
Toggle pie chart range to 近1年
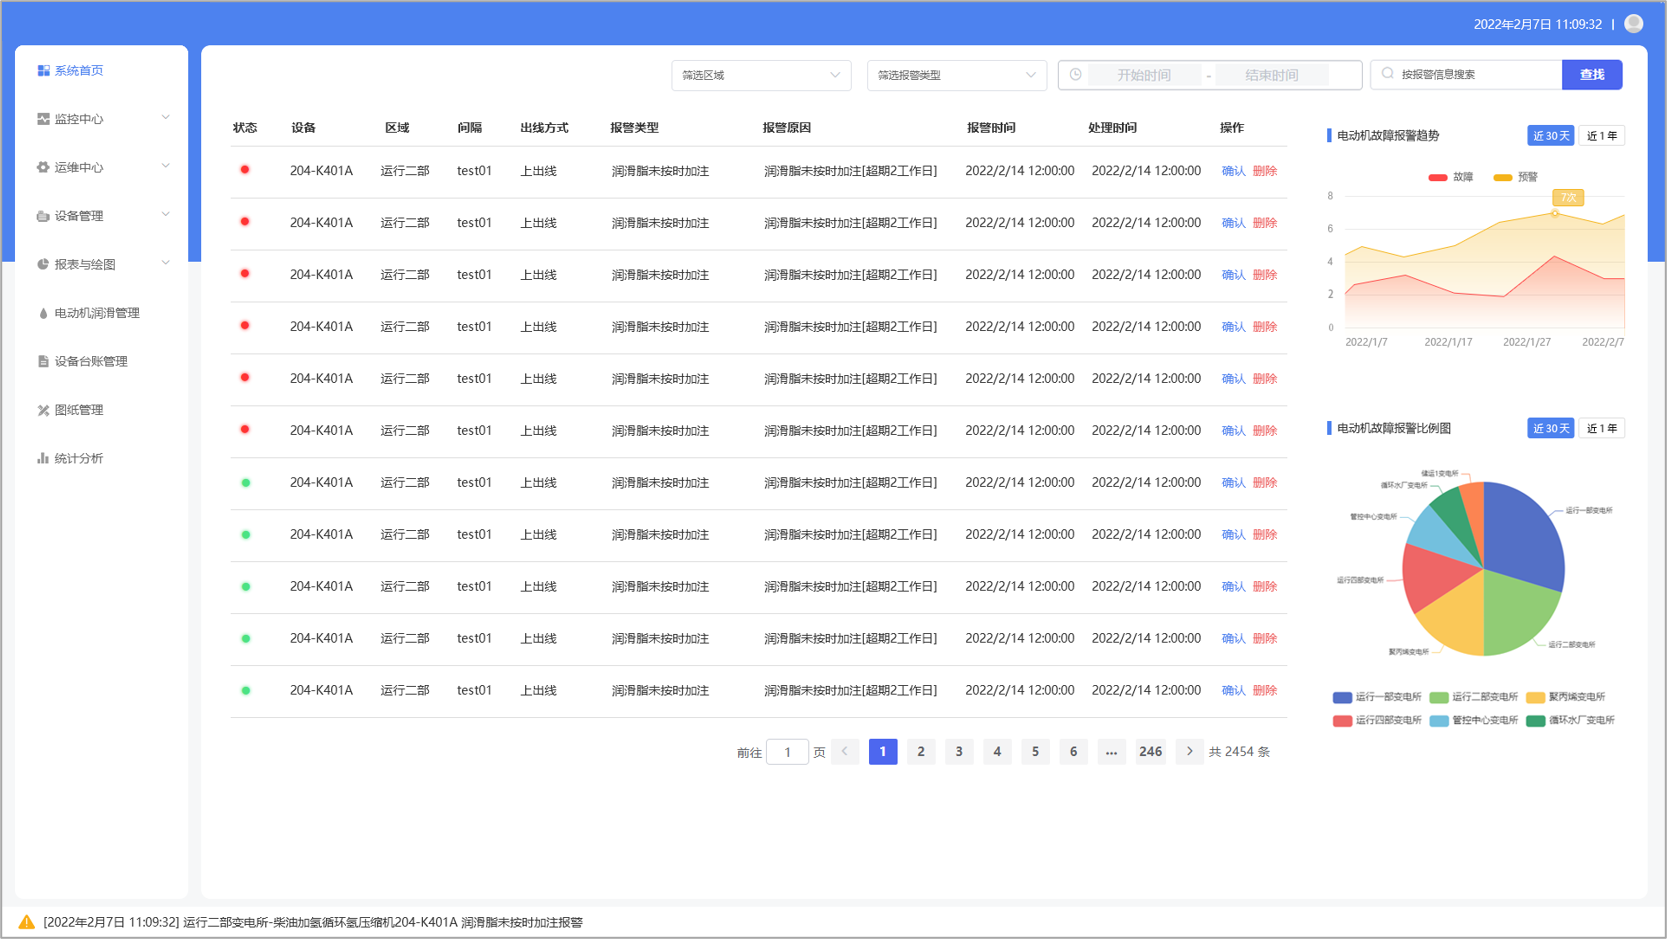1602,429
